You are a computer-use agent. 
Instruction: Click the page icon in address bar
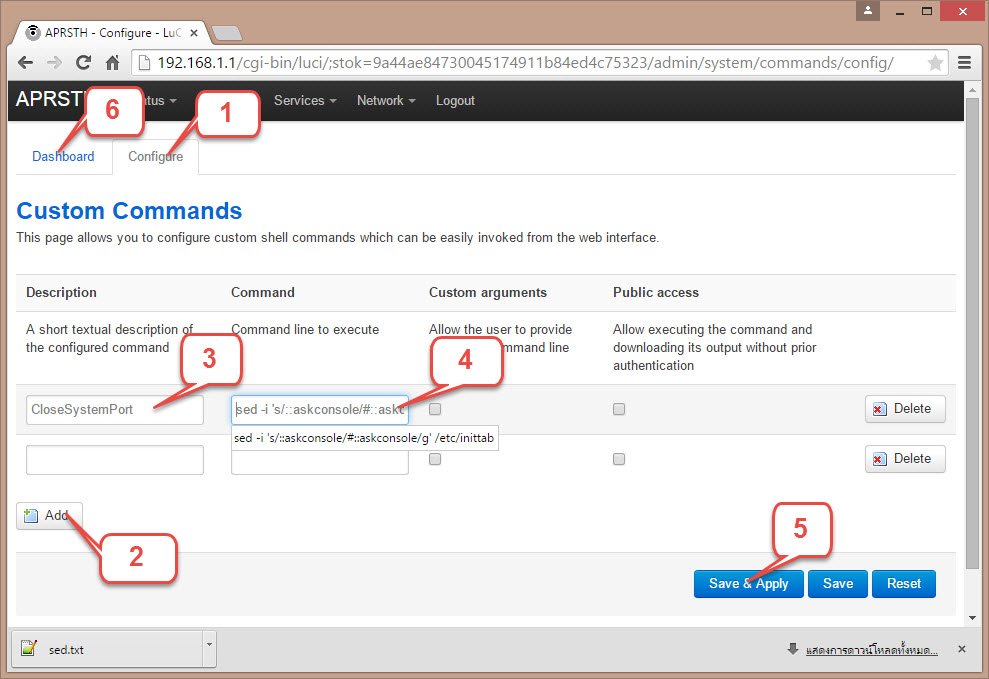[144, 62]
